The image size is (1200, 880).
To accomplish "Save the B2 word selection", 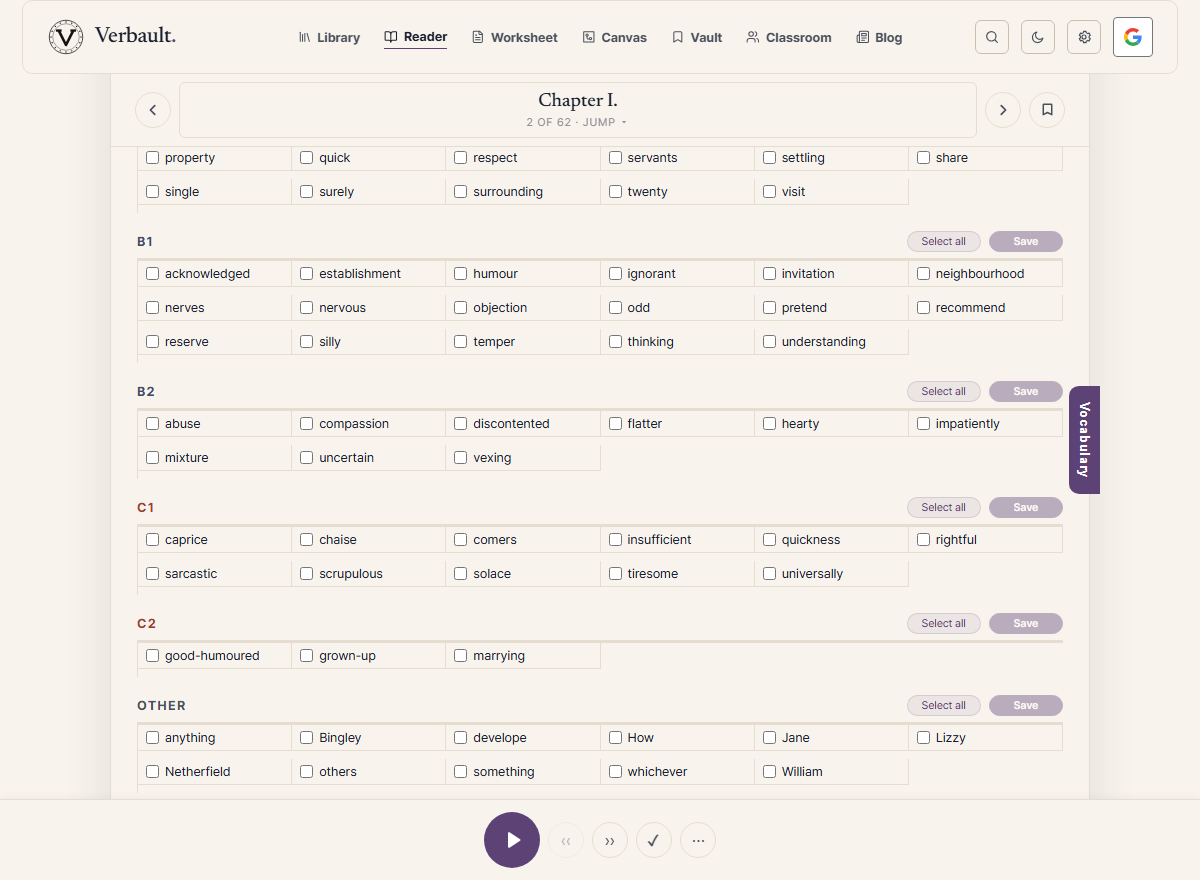I will coord(1026,391).
